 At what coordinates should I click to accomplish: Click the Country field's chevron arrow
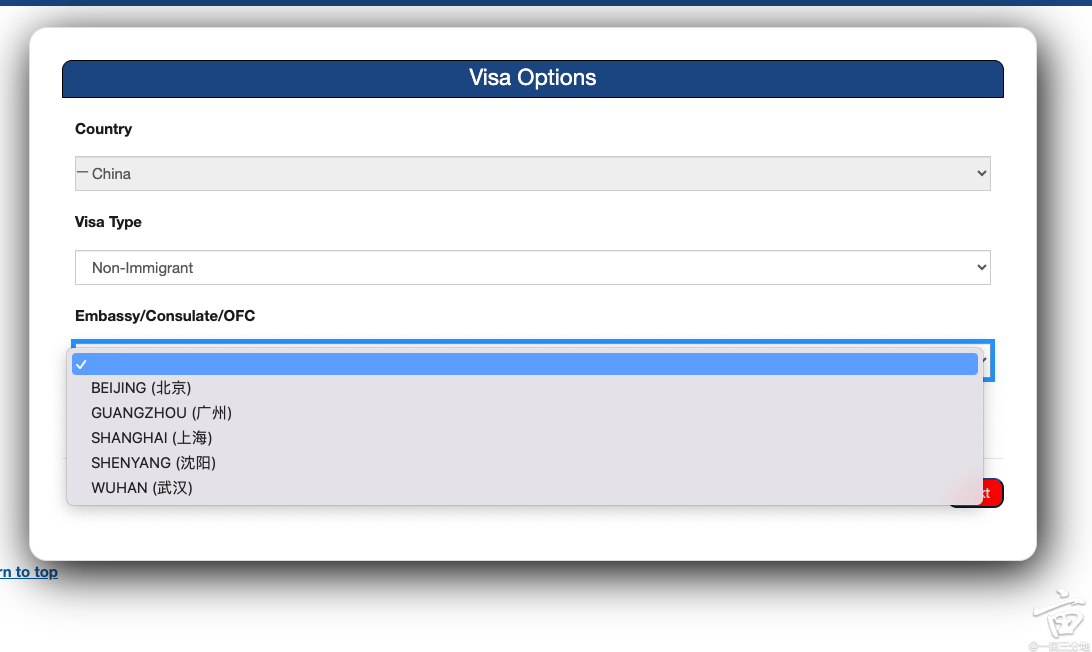click(981, 174)
